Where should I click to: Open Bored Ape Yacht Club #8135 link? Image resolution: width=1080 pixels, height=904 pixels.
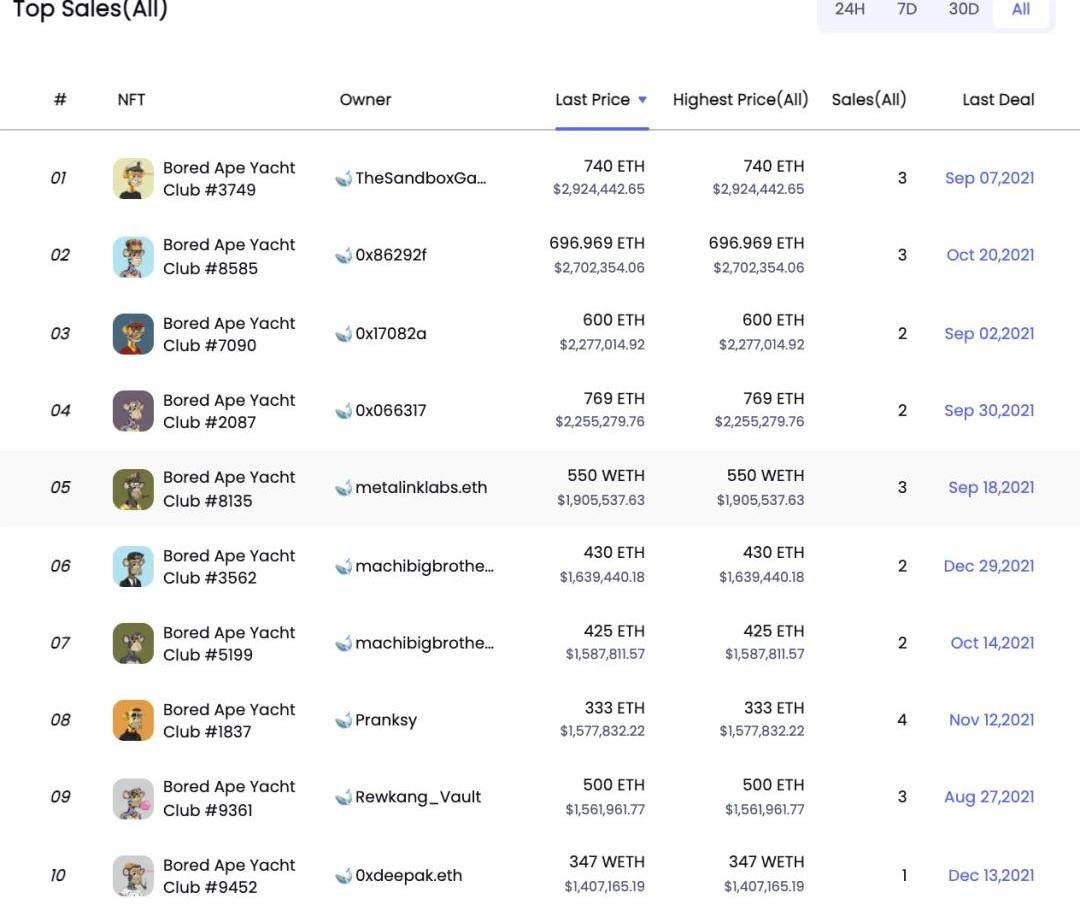(x=229, y=489)
